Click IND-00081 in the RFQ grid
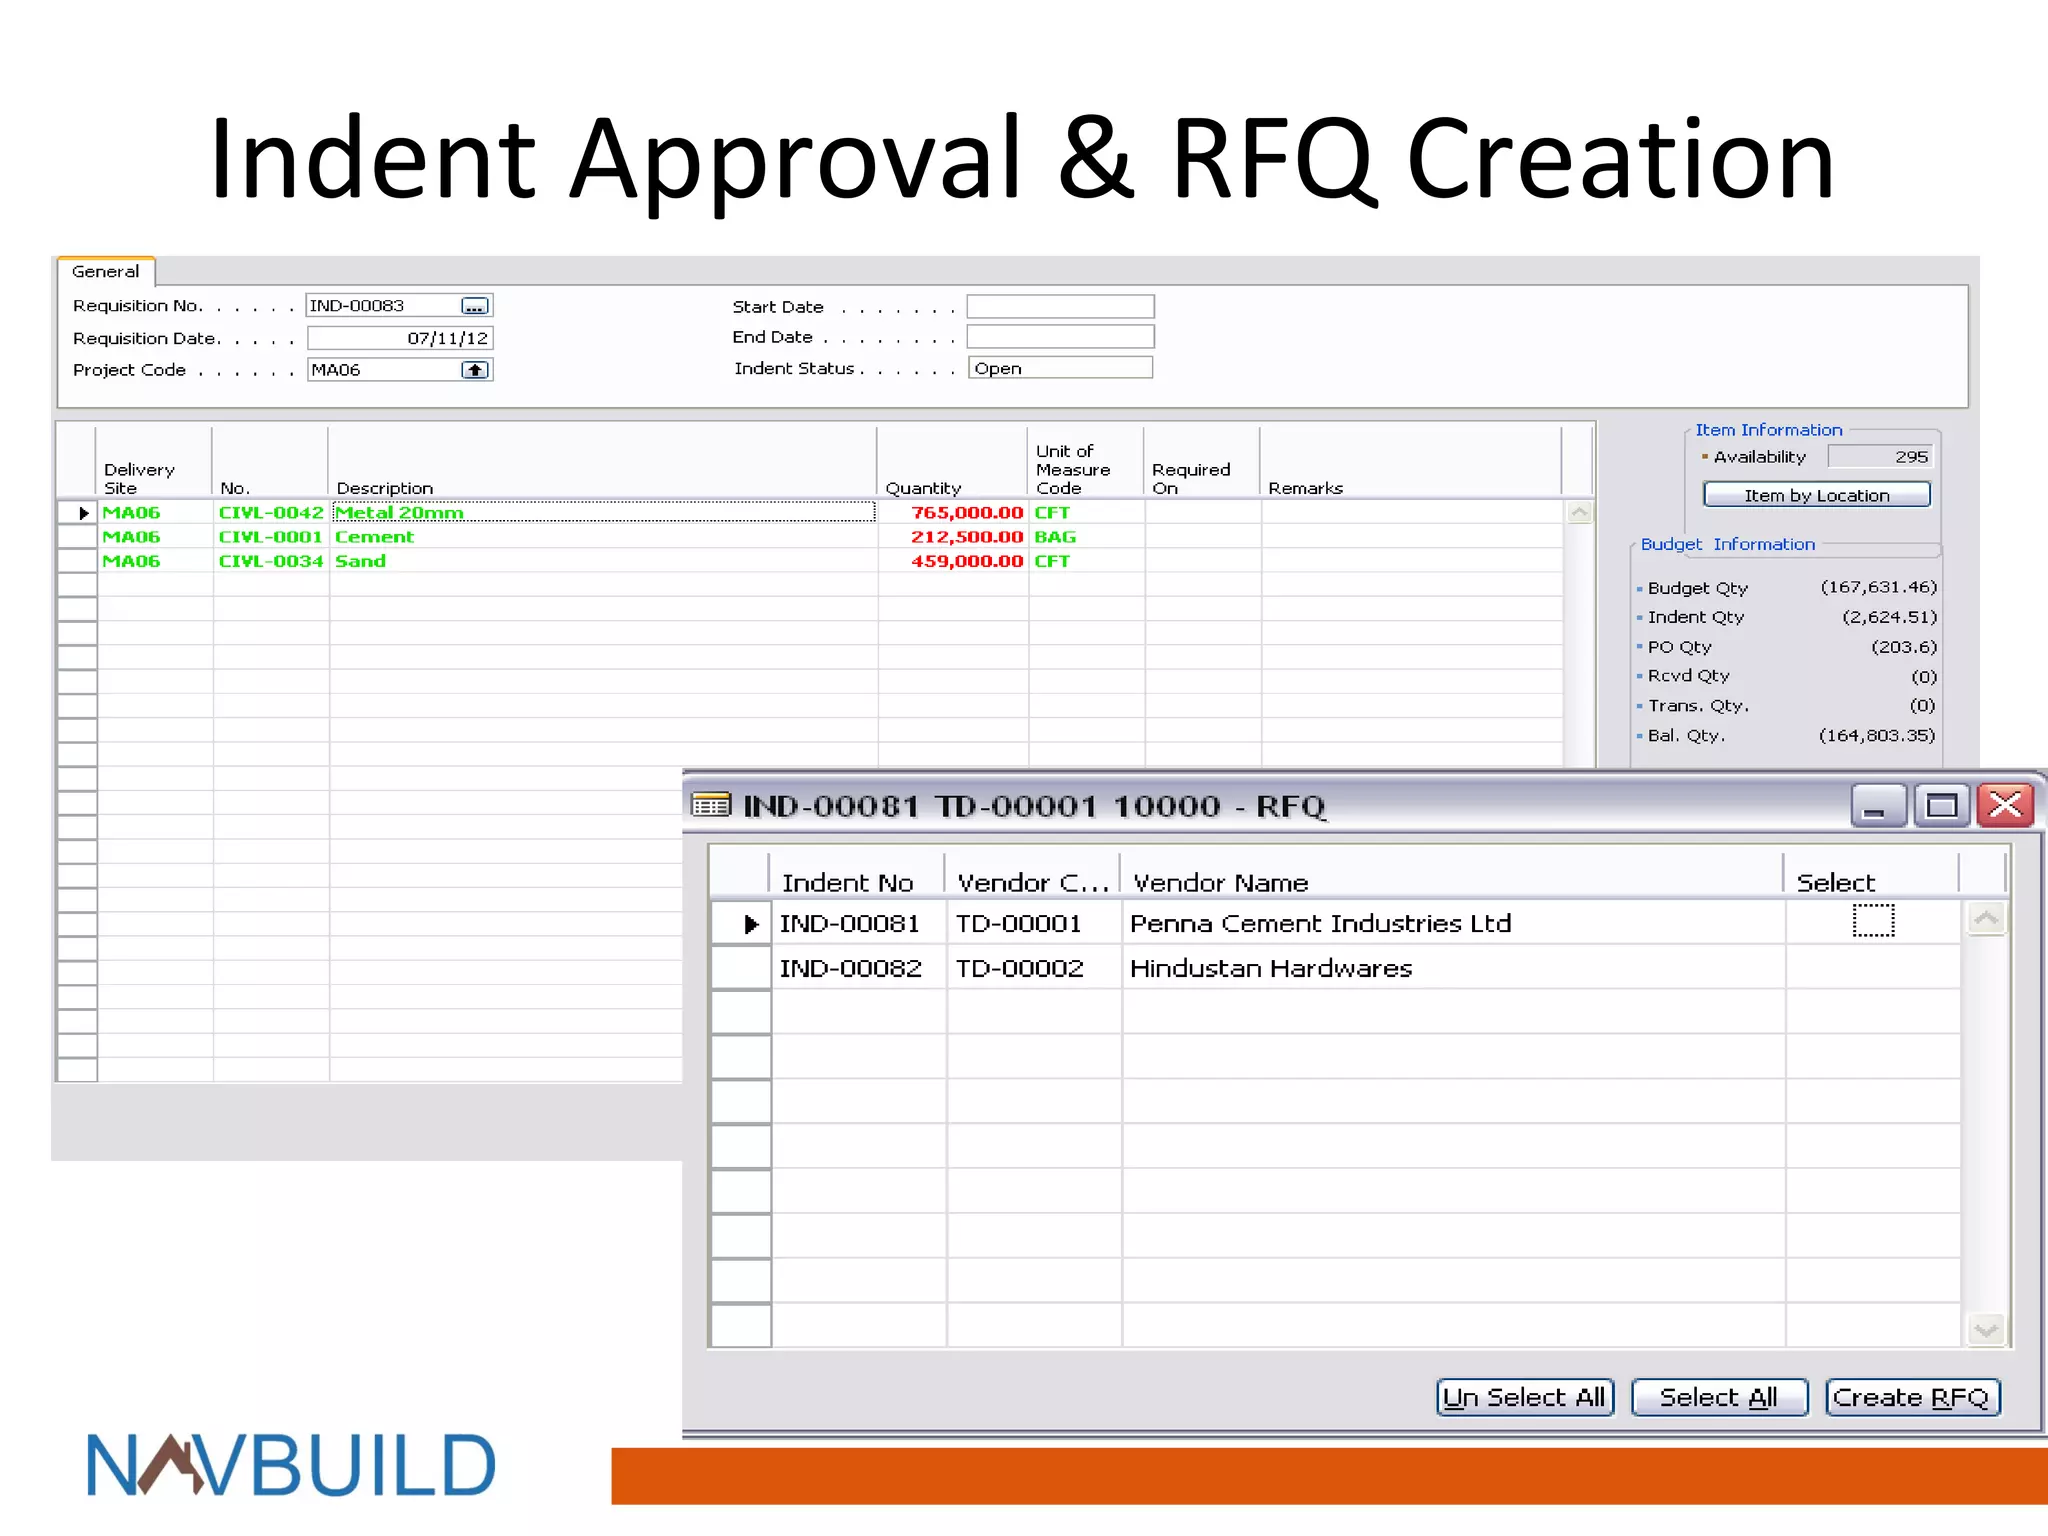Image resolution: width=2048 pixels, height=1536 pixels. click(849, 923)
